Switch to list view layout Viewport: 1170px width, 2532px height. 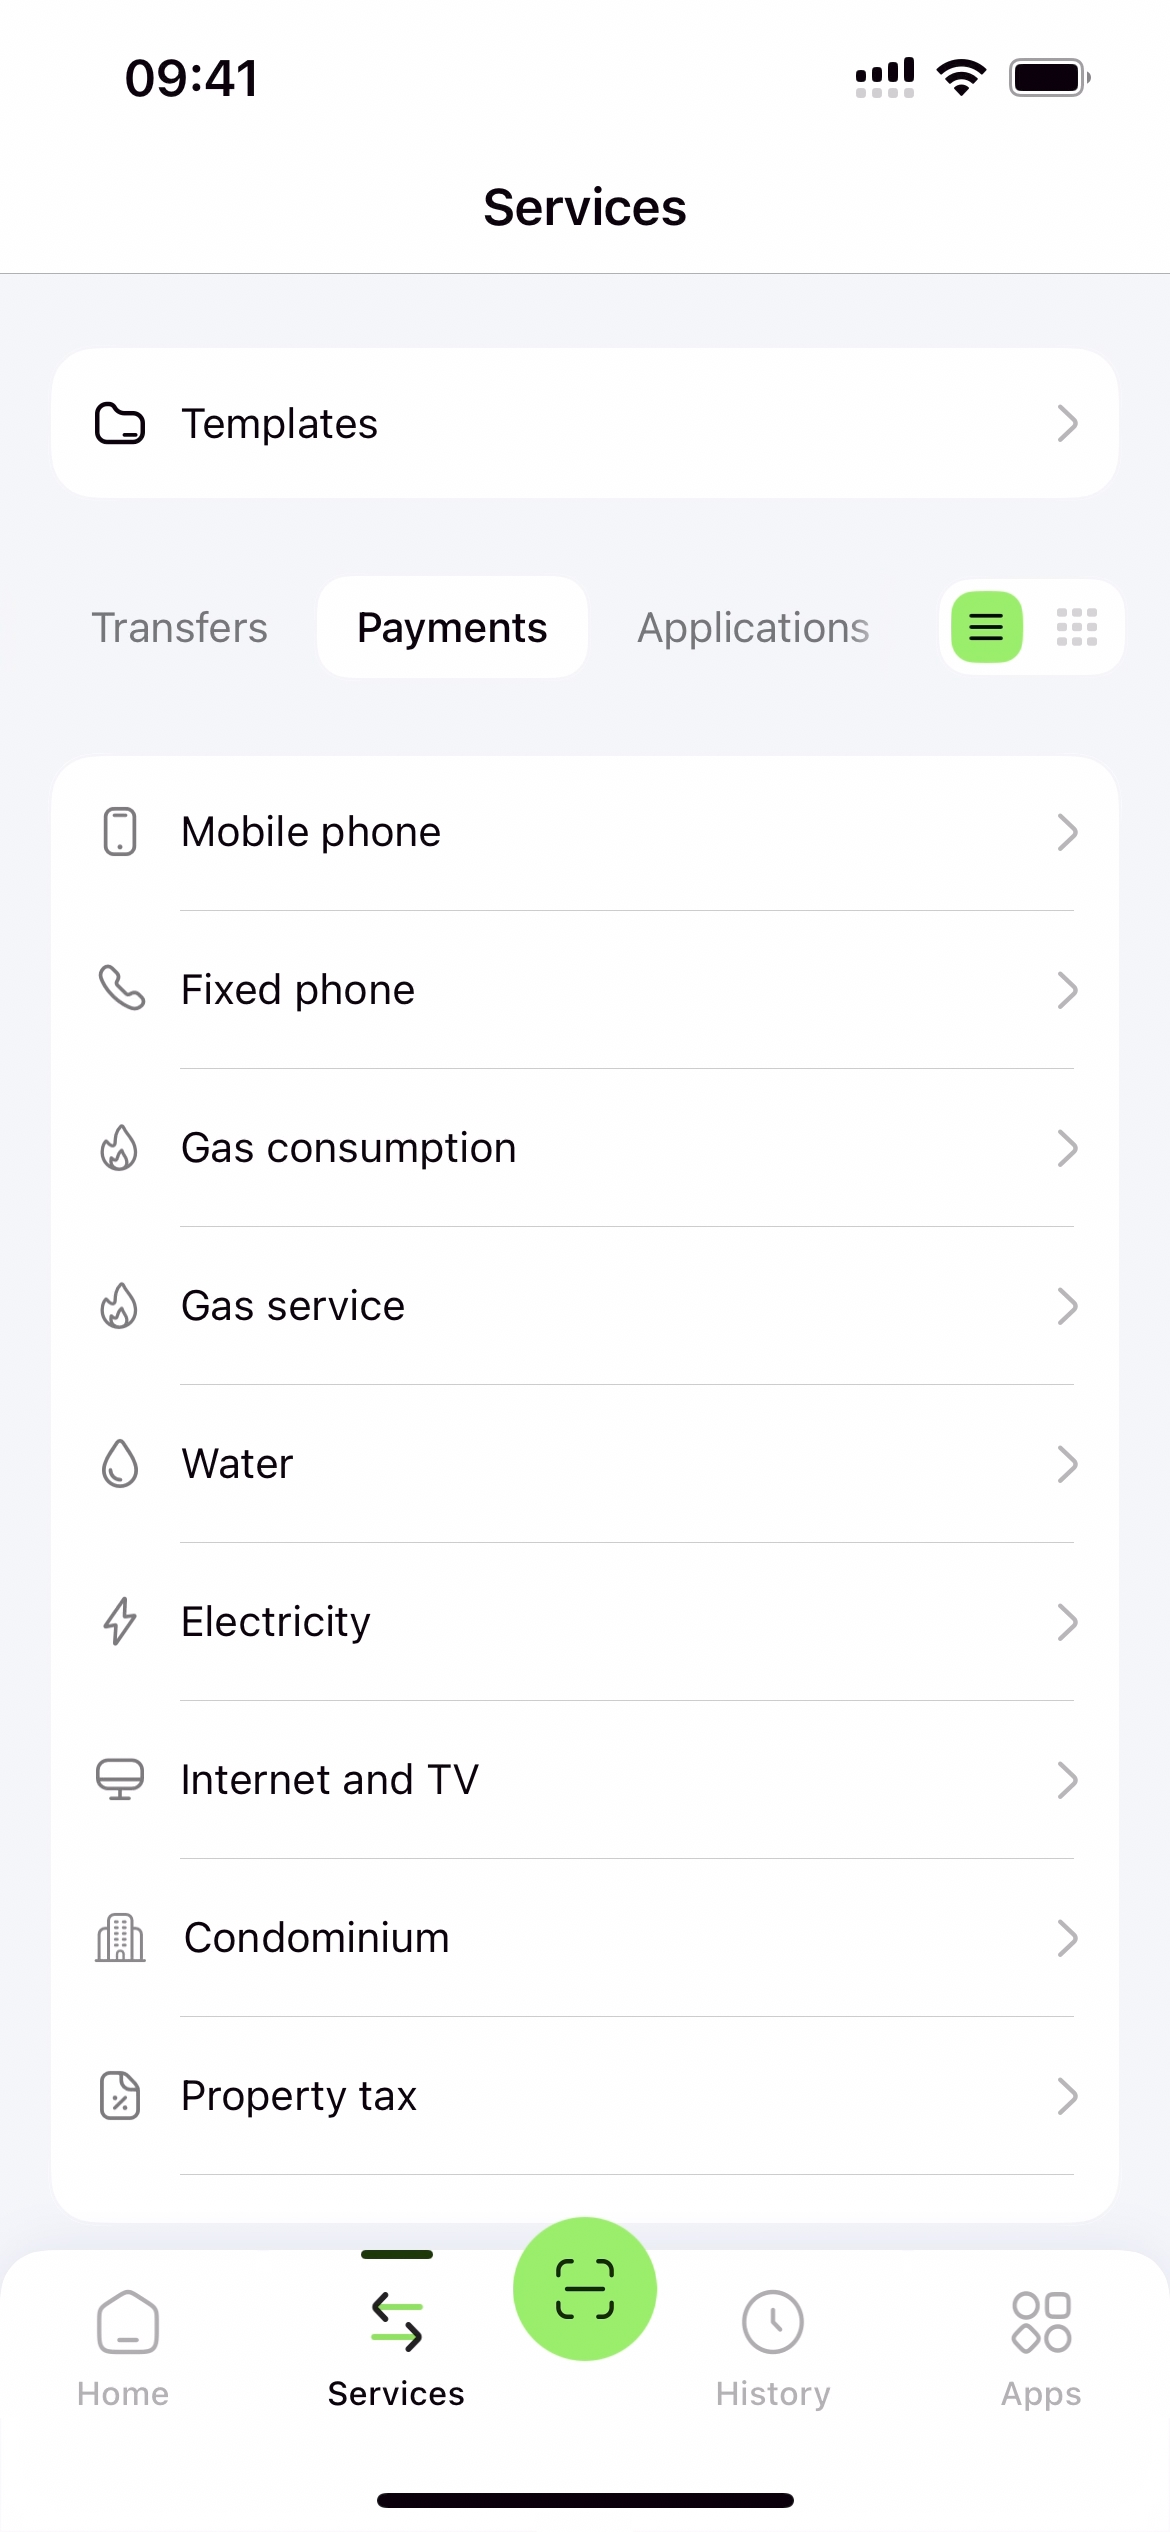click(x=986, y=627)
